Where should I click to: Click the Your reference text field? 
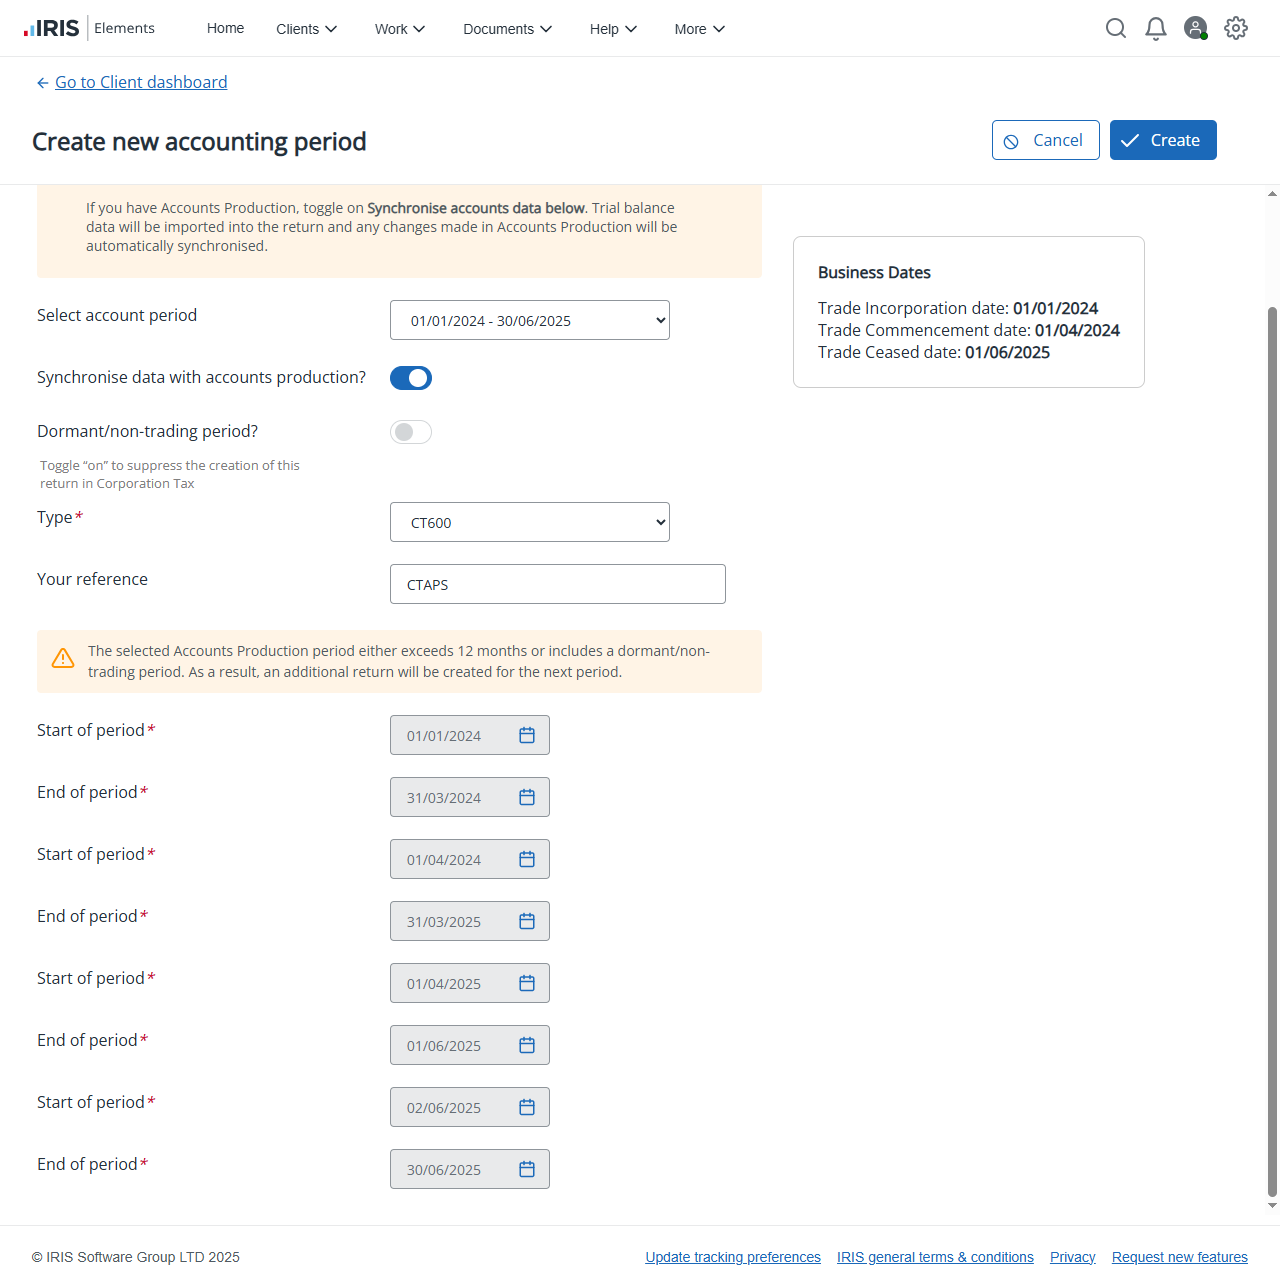tap(558, 584)
